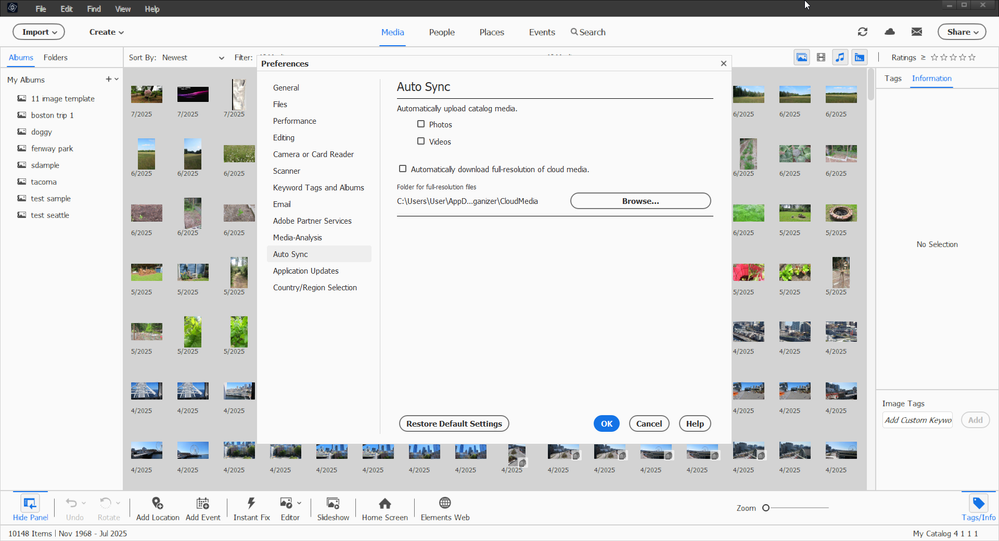Open the Tags tab in right panel
Image resolution: width=999 pixels, height=541 pixels.
pos(893,78)
